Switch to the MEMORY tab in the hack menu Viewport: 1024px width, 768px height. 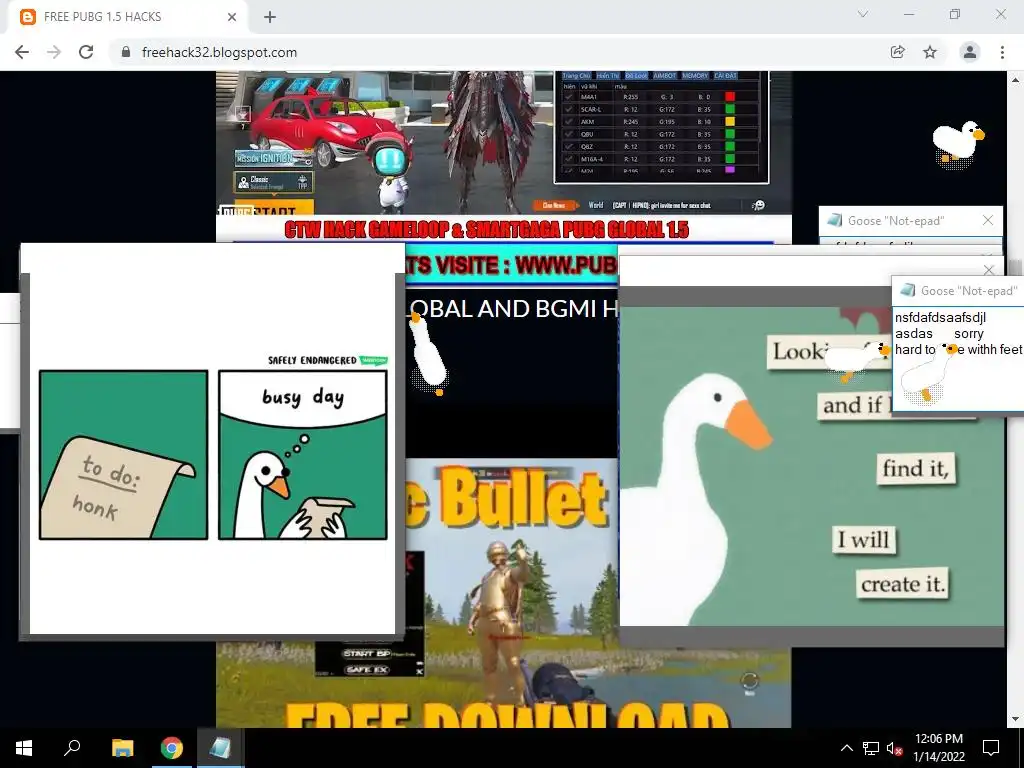[x=695, y=76]
